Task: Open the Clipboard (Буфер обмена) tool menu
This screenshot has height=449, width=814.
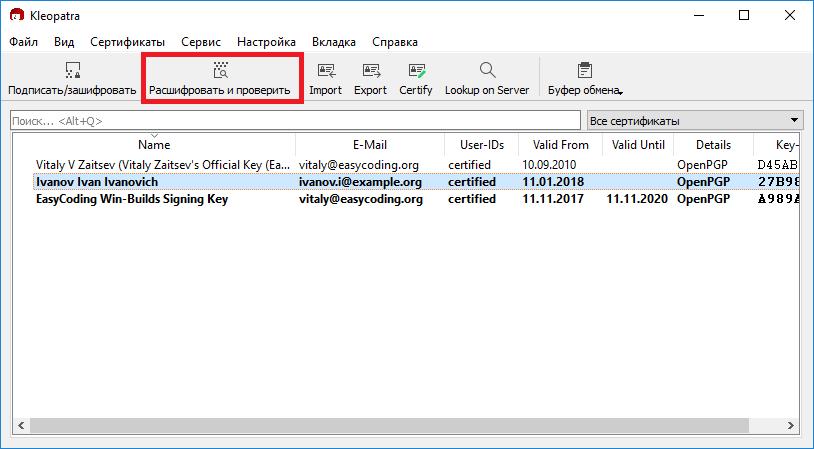Action: (x=585, y=79)
